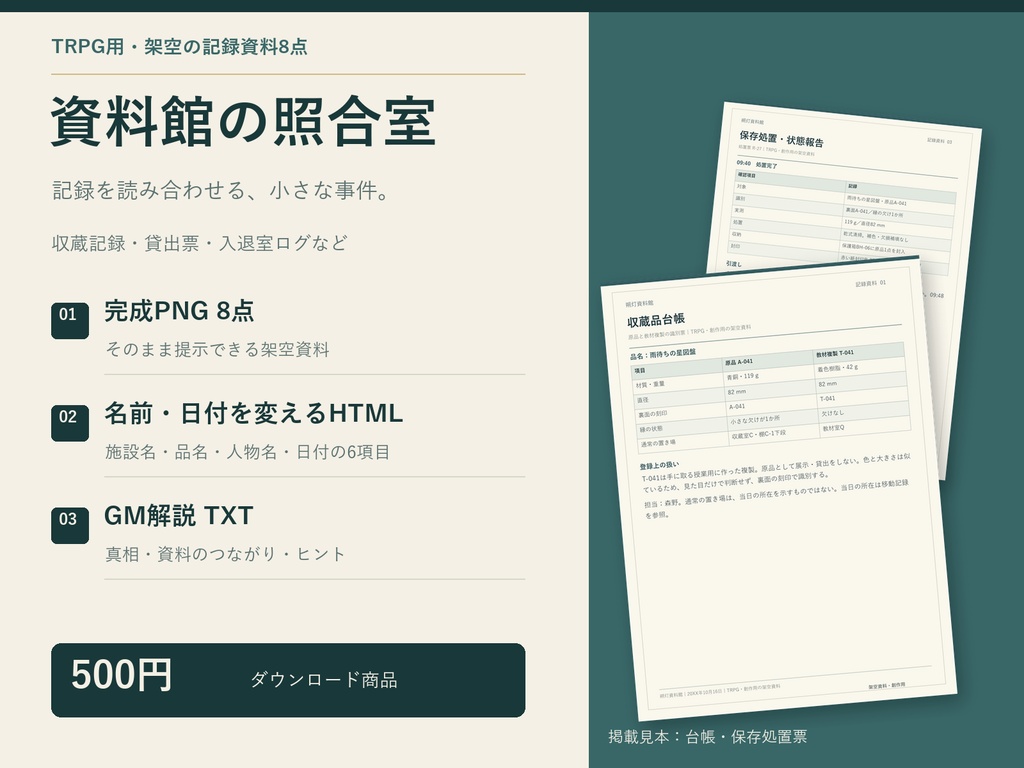Click the tagline 記録を読み合わせる、小さな事件。

pos(222,191)
